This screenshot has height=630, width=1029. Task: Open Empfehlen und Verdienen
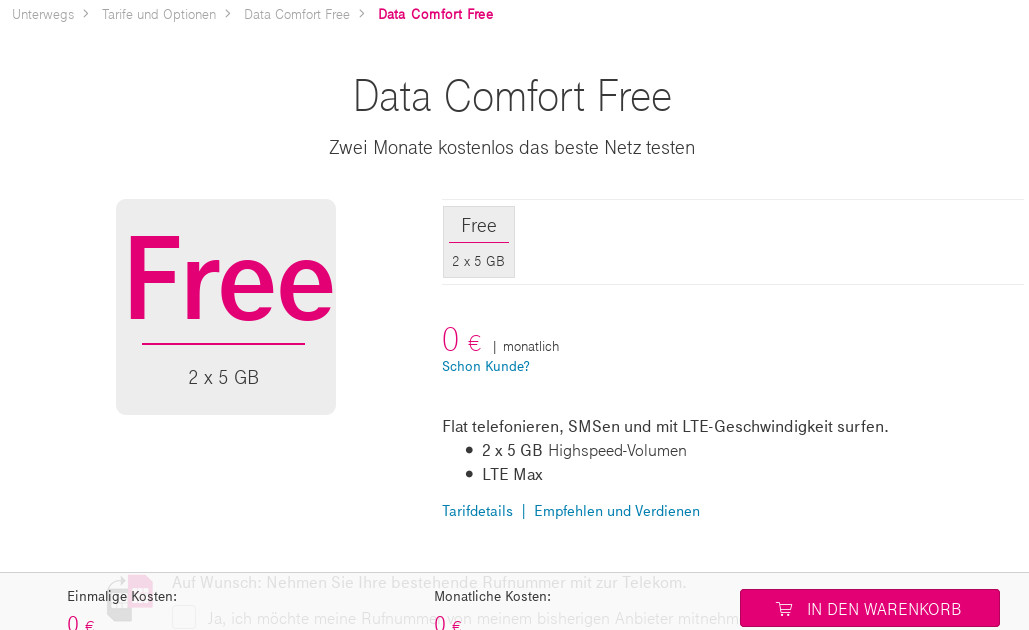coord(617,510)
